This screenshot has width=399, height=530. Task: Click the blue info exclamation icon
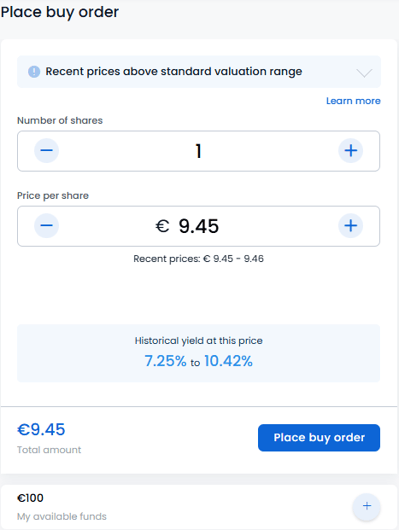tap(34, 72)
